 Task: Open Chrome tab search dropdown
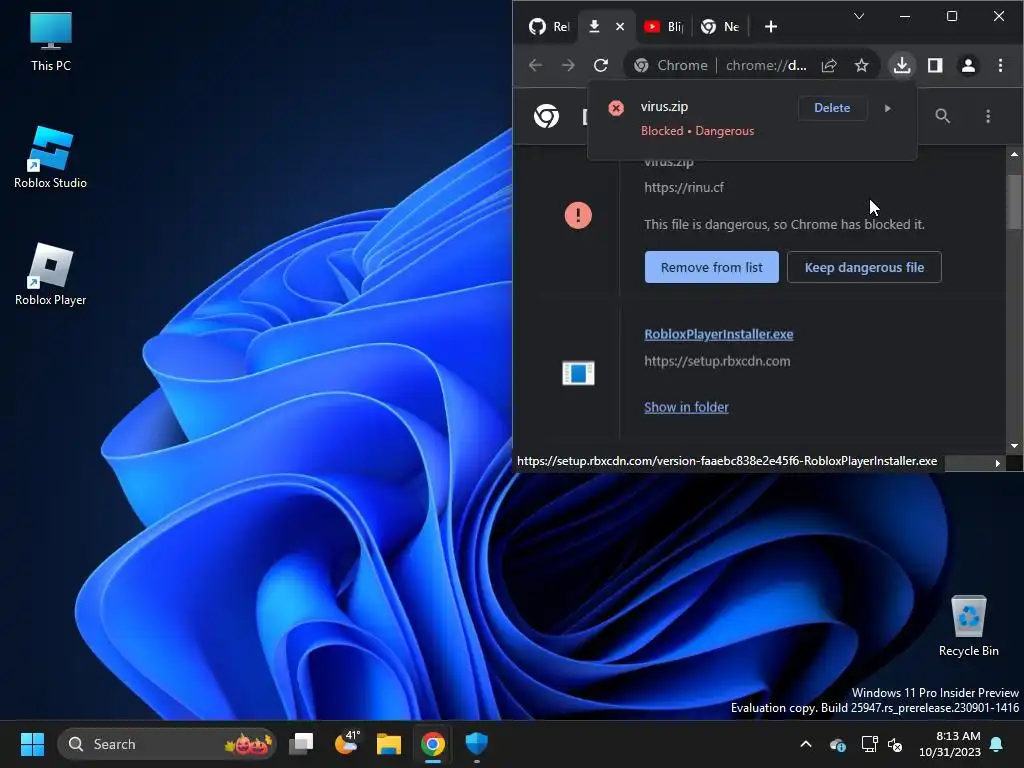pyautogui.click(x=859, y=16)
